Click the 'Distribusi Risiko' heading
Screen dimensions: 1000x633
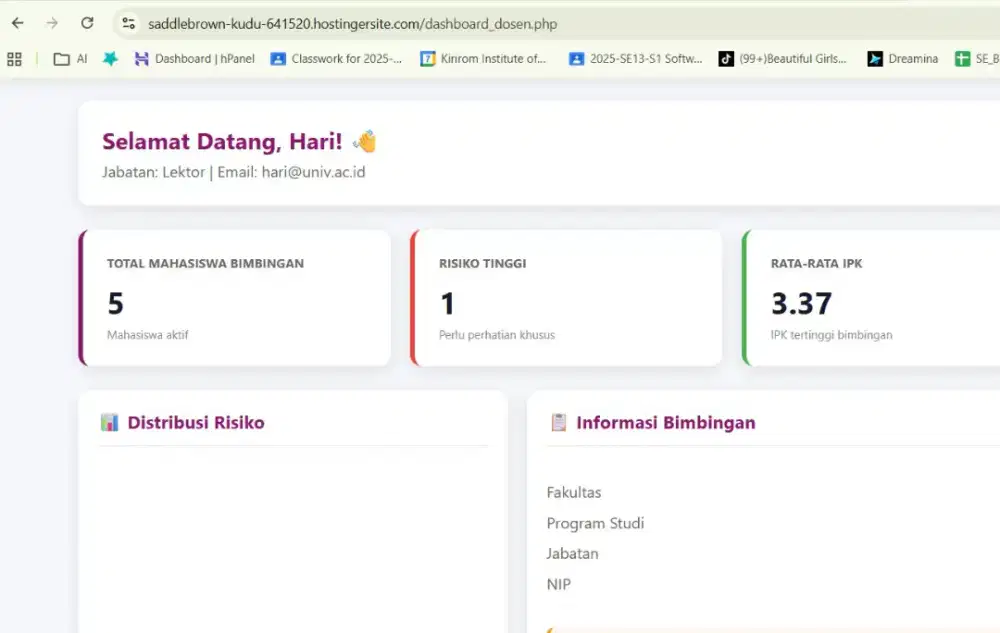(x=196, y=423)
